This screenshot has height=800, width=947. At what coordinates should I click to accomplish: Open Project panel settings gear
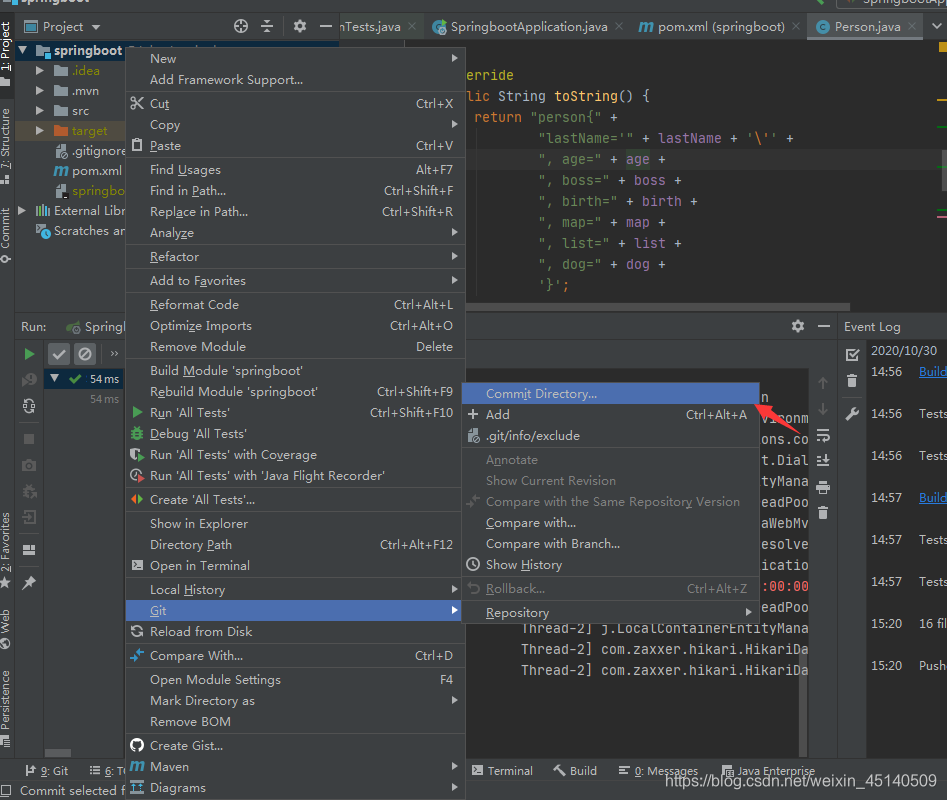pos(300,27)
